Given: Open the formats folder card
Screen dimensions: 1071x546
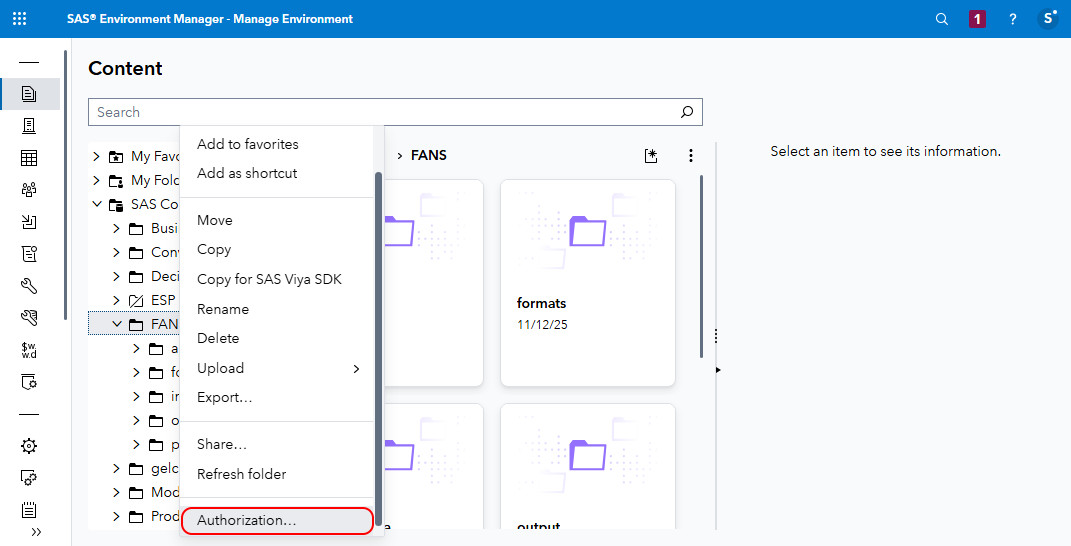Looking at the screenshot, I should pyautogui.click(x=587, y=283).
